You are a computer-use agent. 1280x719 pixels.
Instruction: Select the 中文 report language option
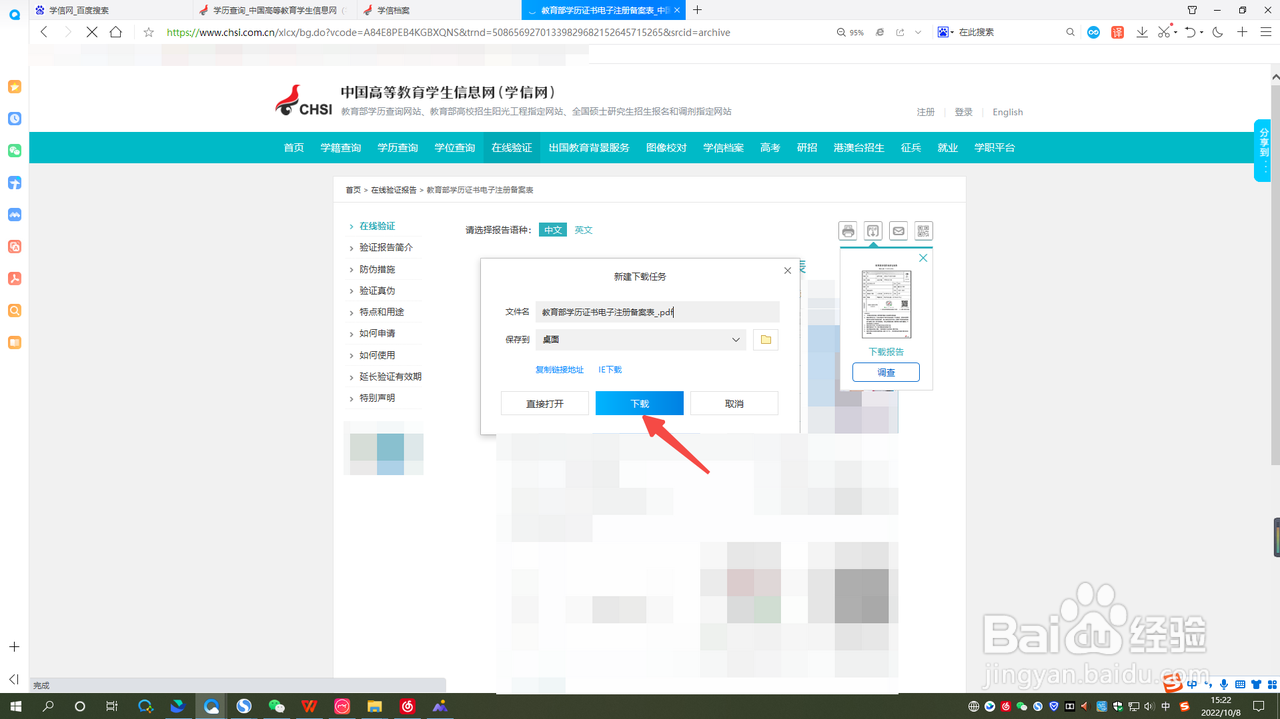click(x=553, y=229)
